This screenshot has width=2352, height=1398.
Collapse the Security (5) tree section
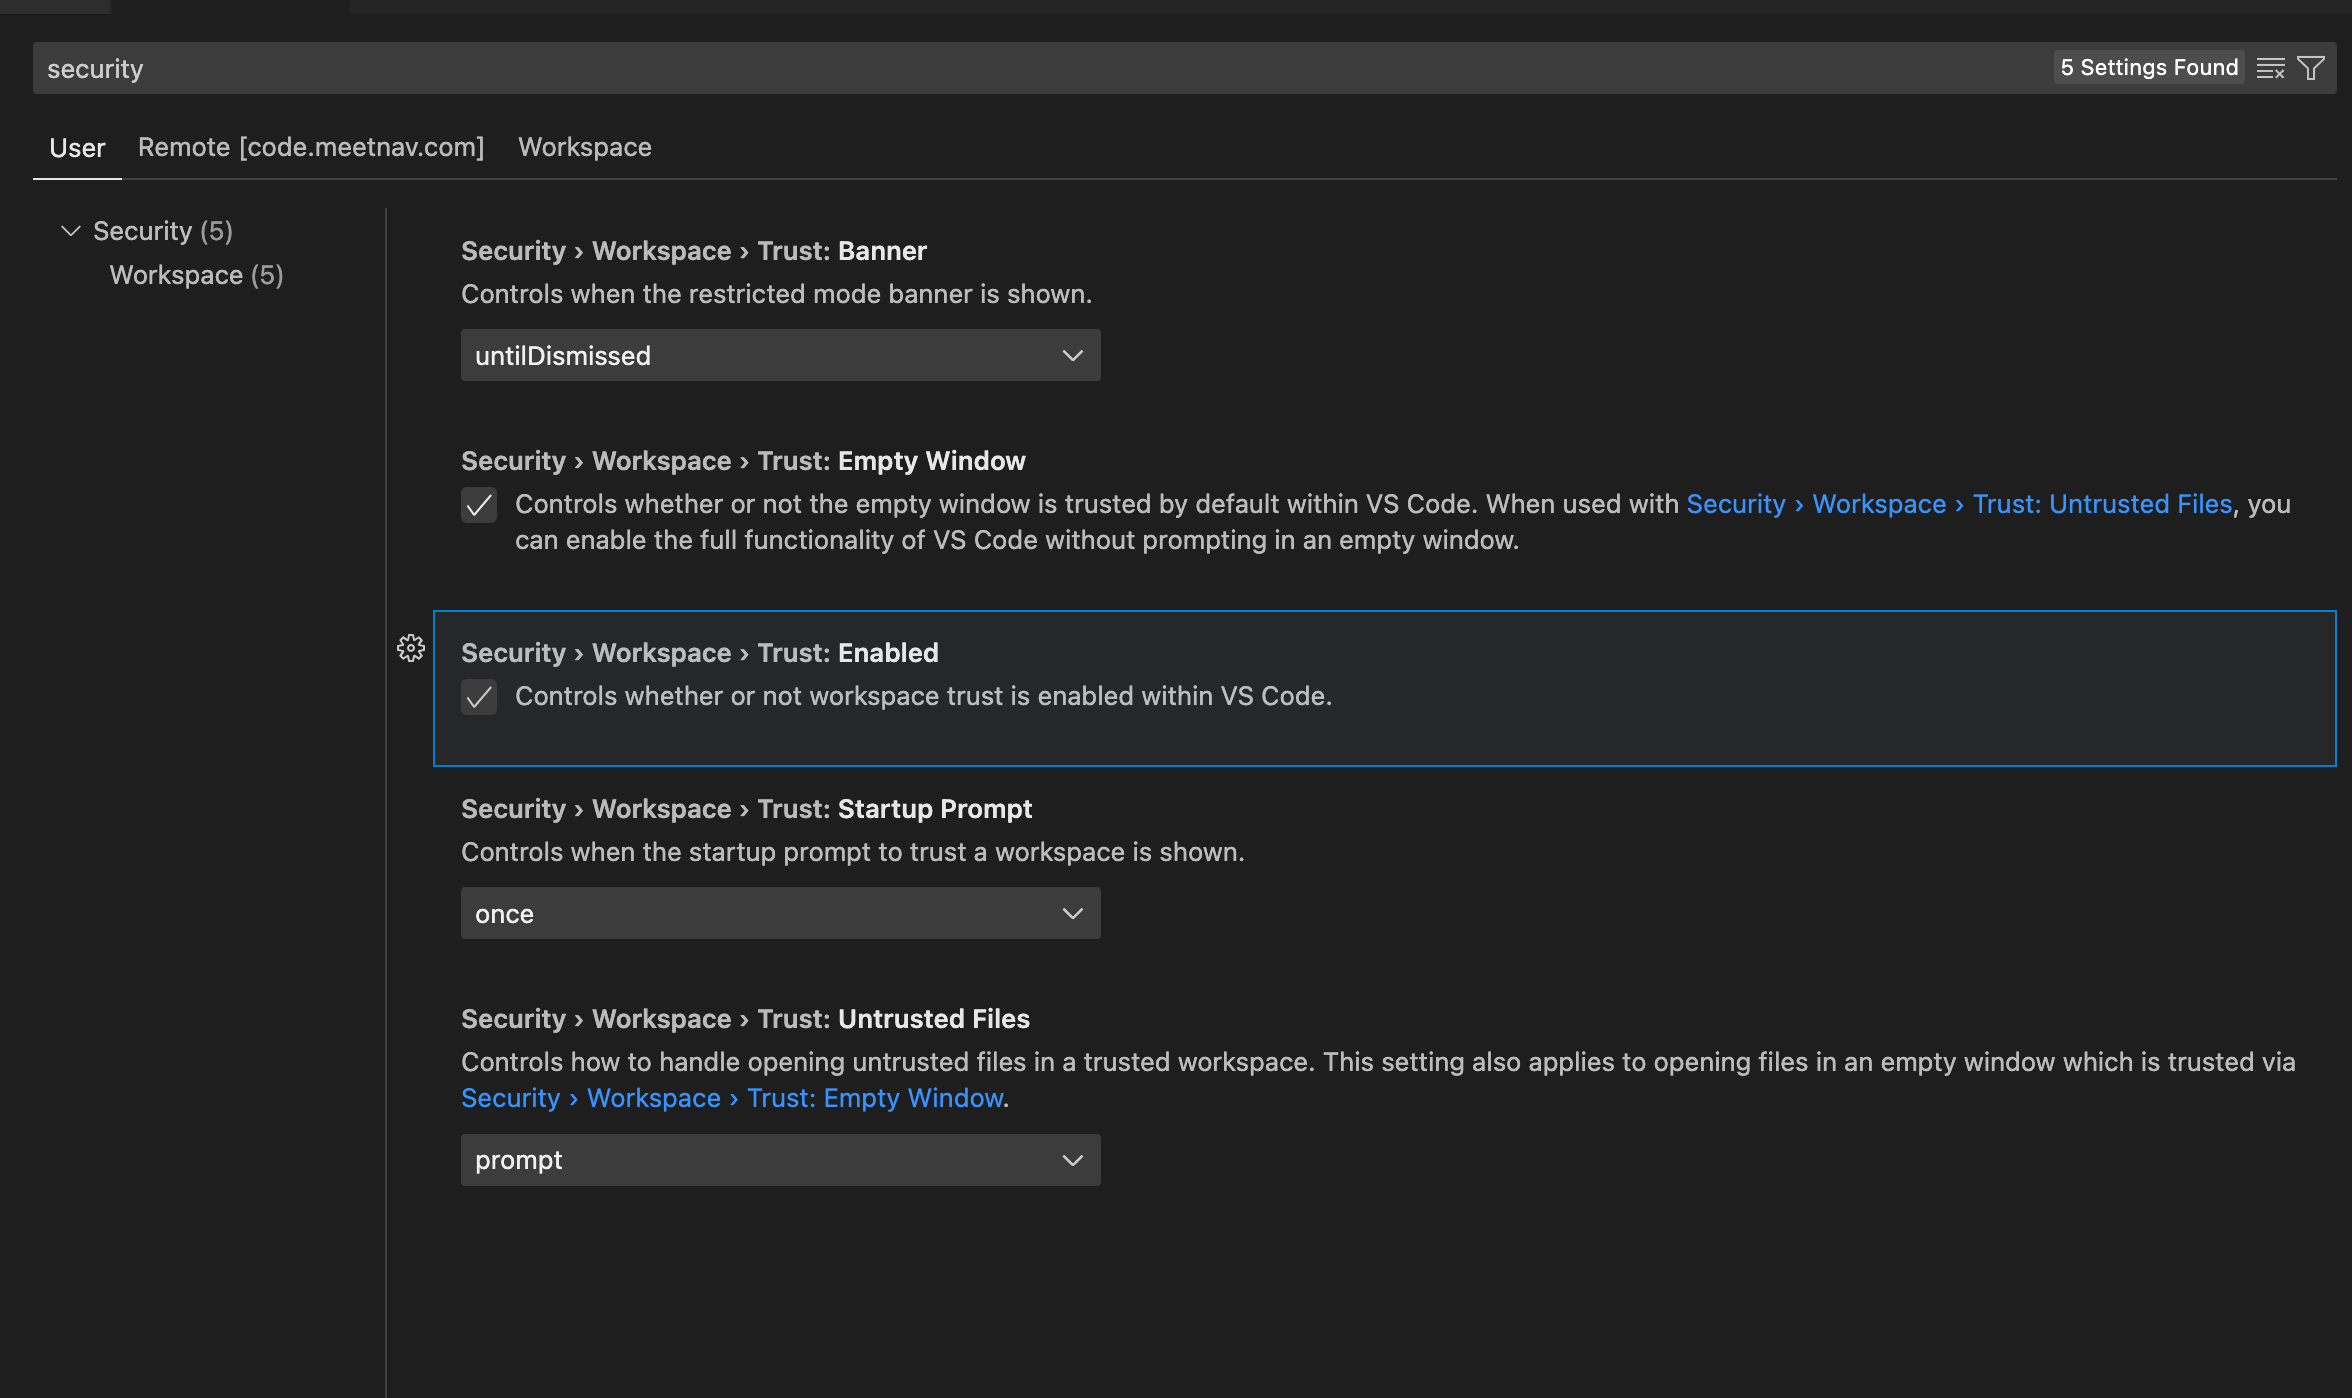[x=71, y=231]
